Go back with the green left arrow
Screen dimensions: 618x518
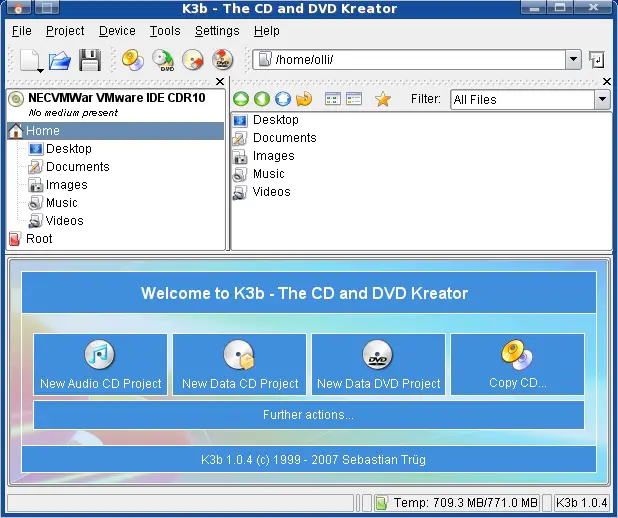pos(262,99)
